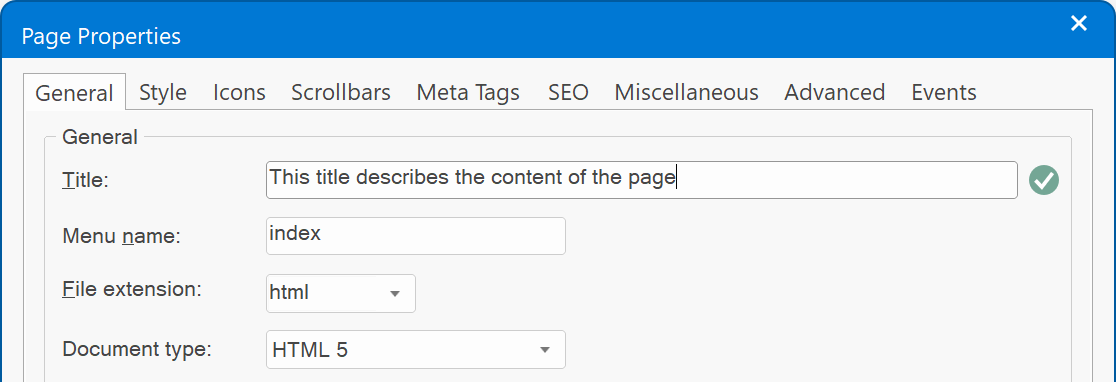The width and height of the screenshot is (1116, 382).
Task: Go to the Scrollbars tab
Action: pos(341,92)
